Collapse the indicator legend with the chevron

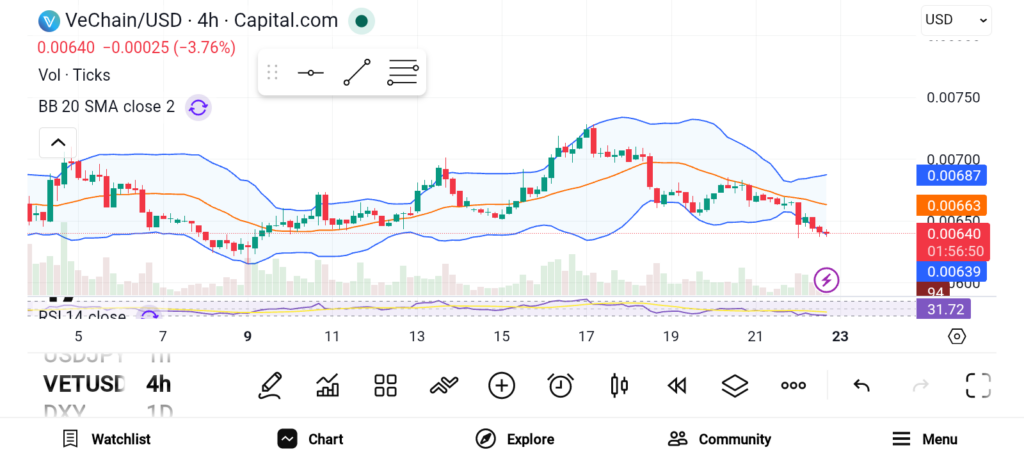point(58,143)
